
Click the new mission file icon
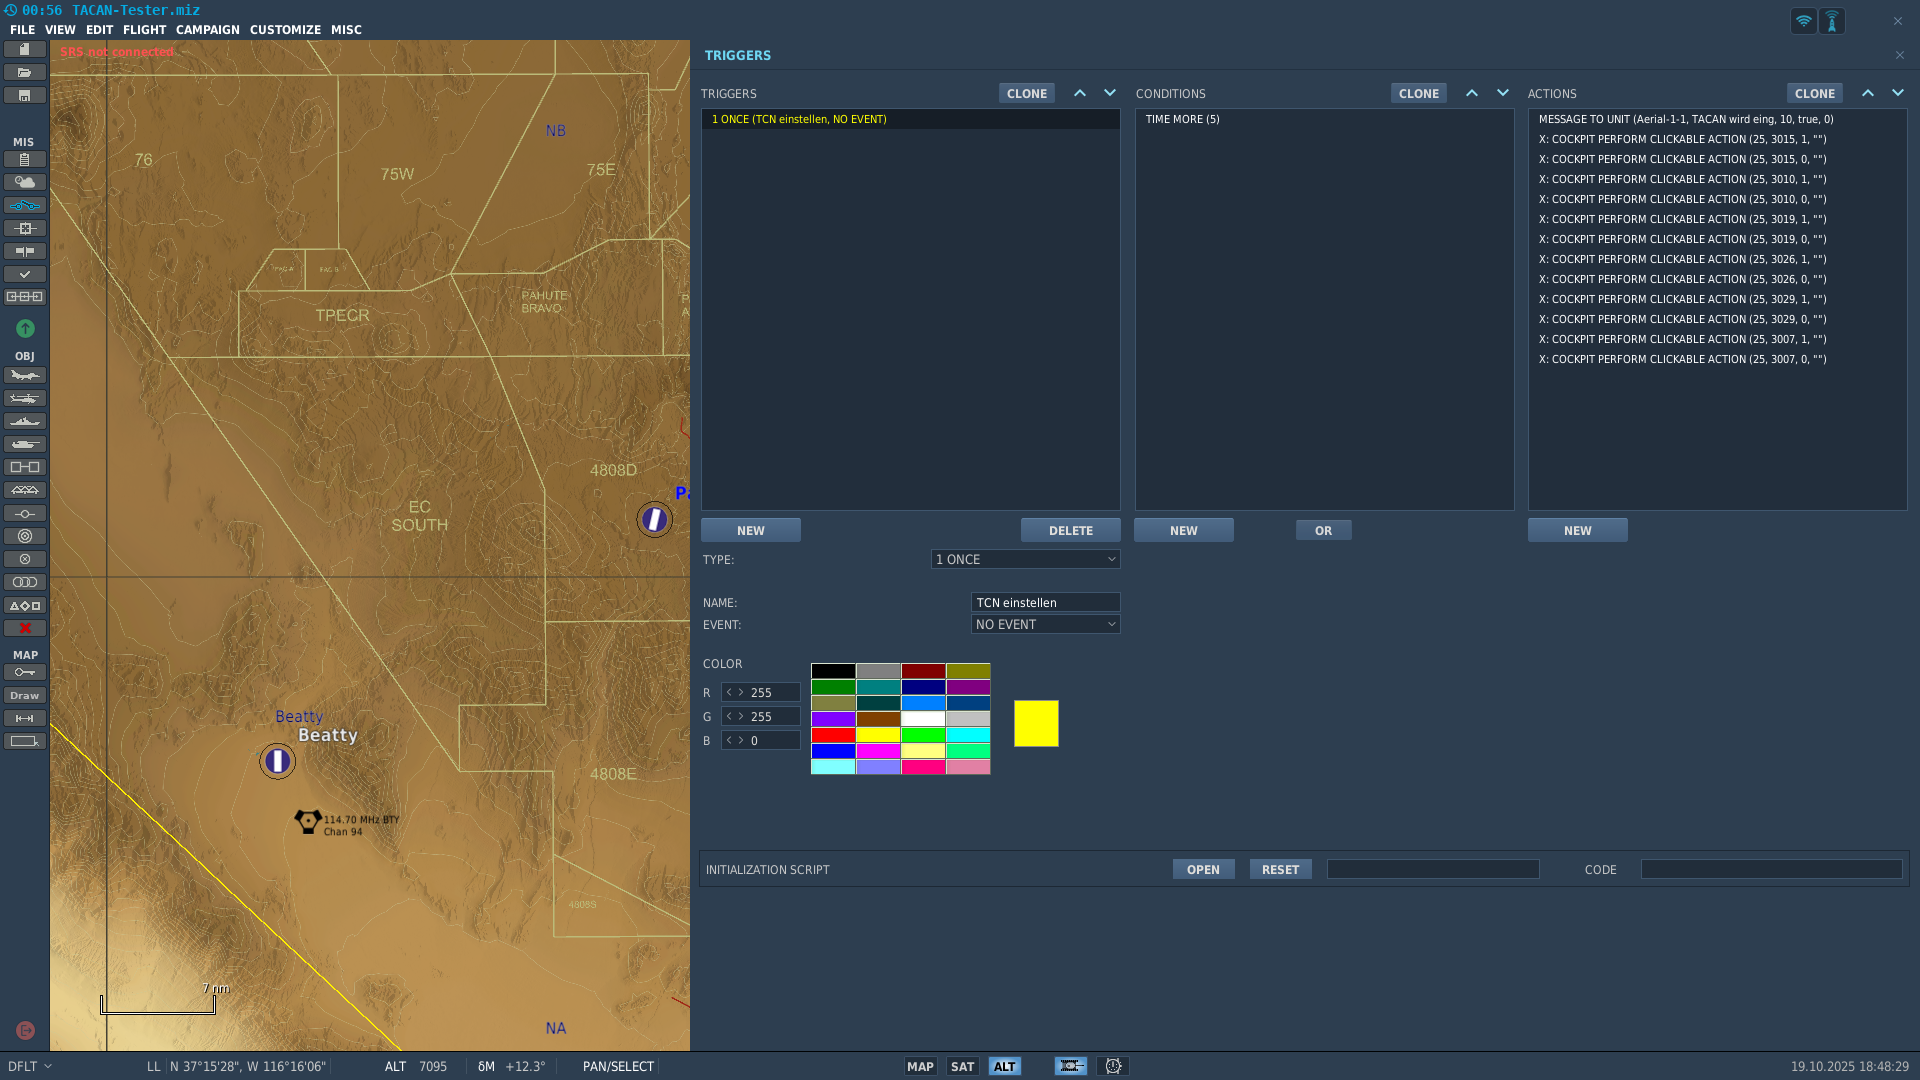(25, 49)
